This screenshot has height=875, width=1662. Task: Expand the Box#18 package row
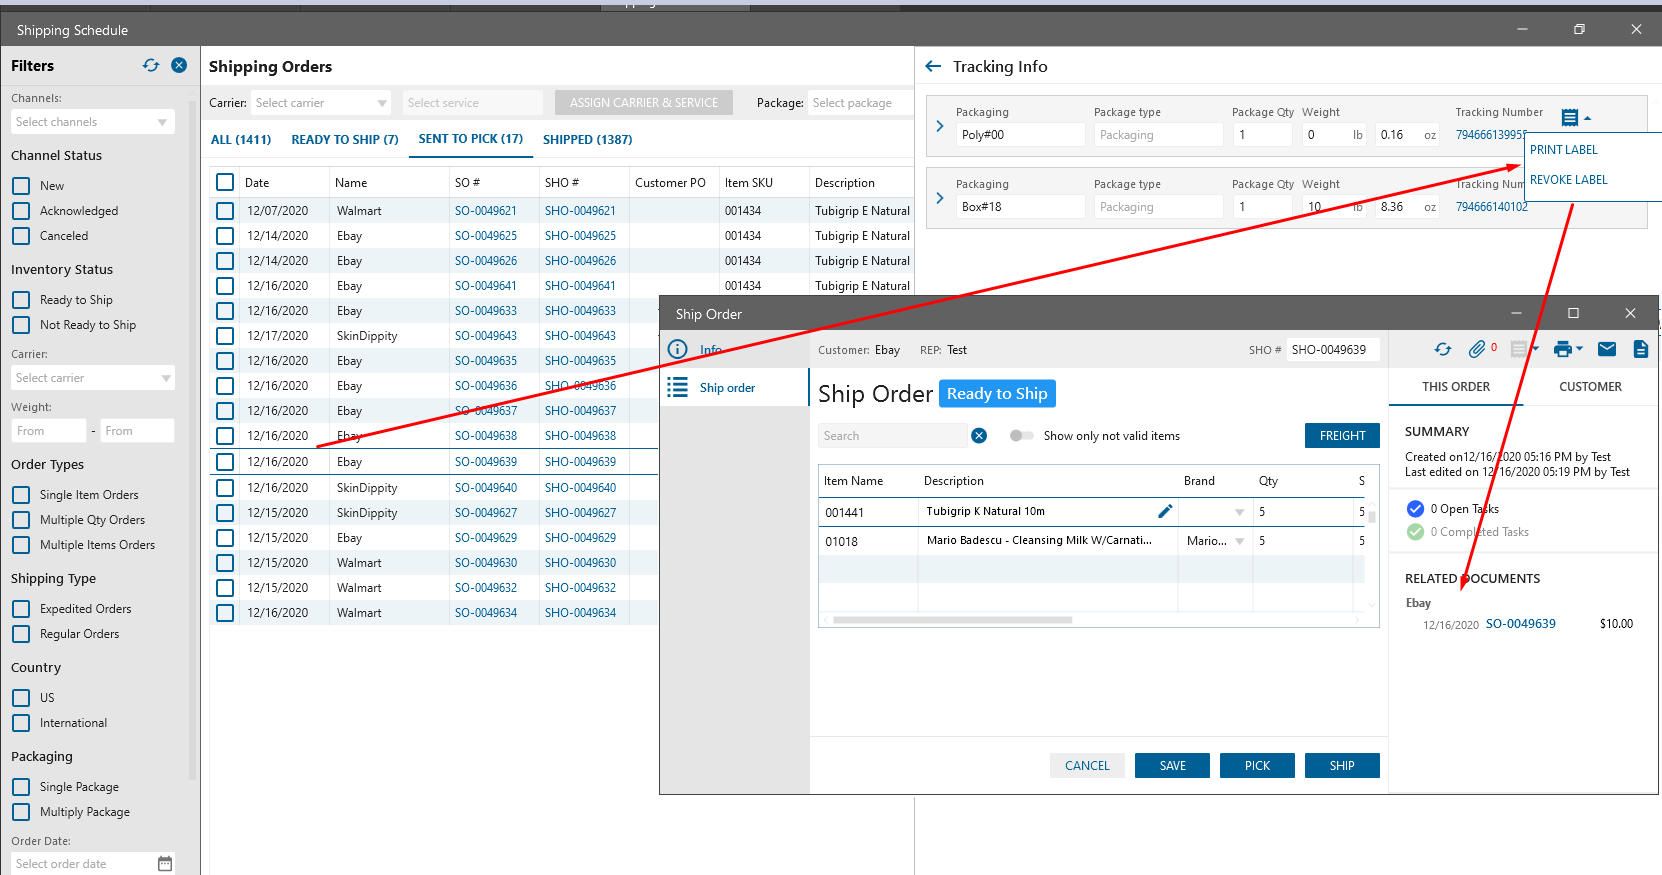(940, 198)
